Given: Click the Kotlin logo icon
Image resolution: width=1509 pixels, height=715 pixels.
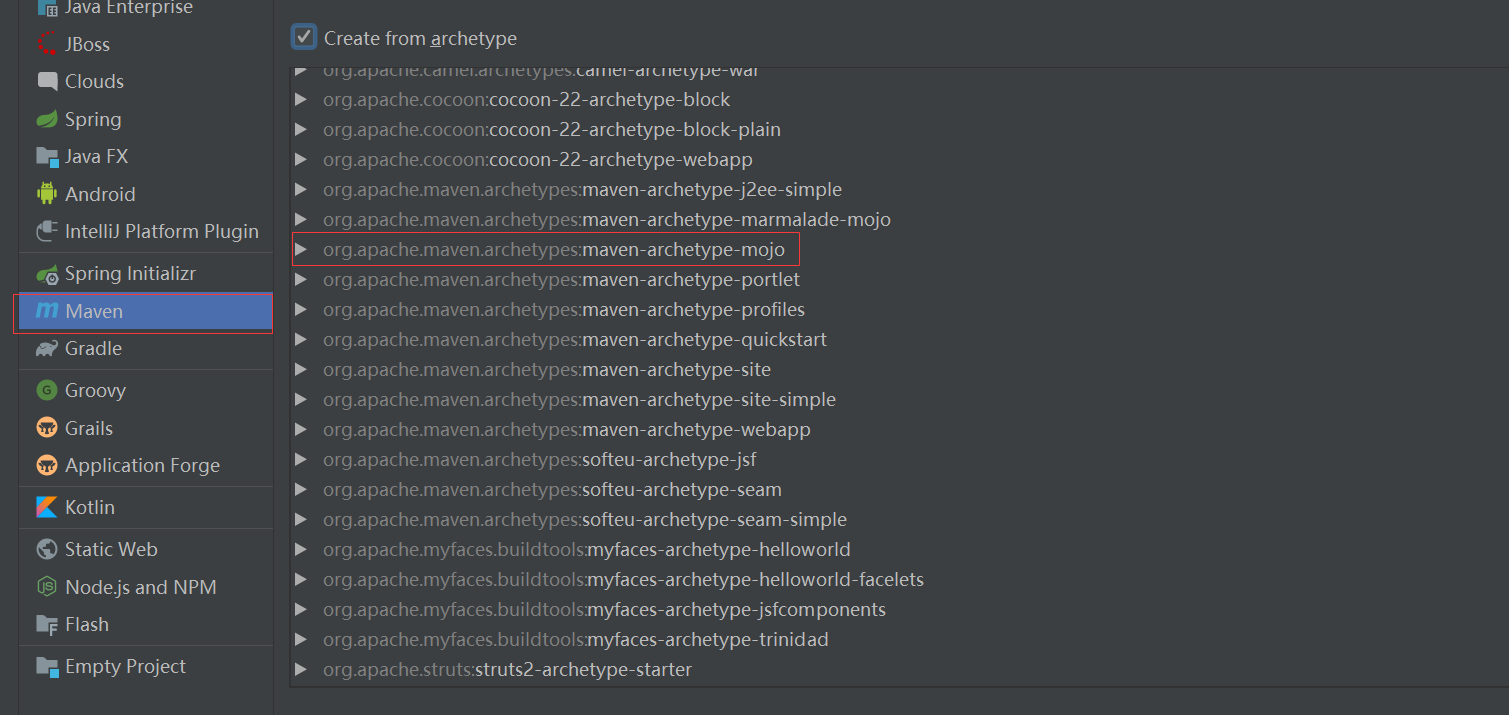Looking at the screenshot, I should [47, 507].
